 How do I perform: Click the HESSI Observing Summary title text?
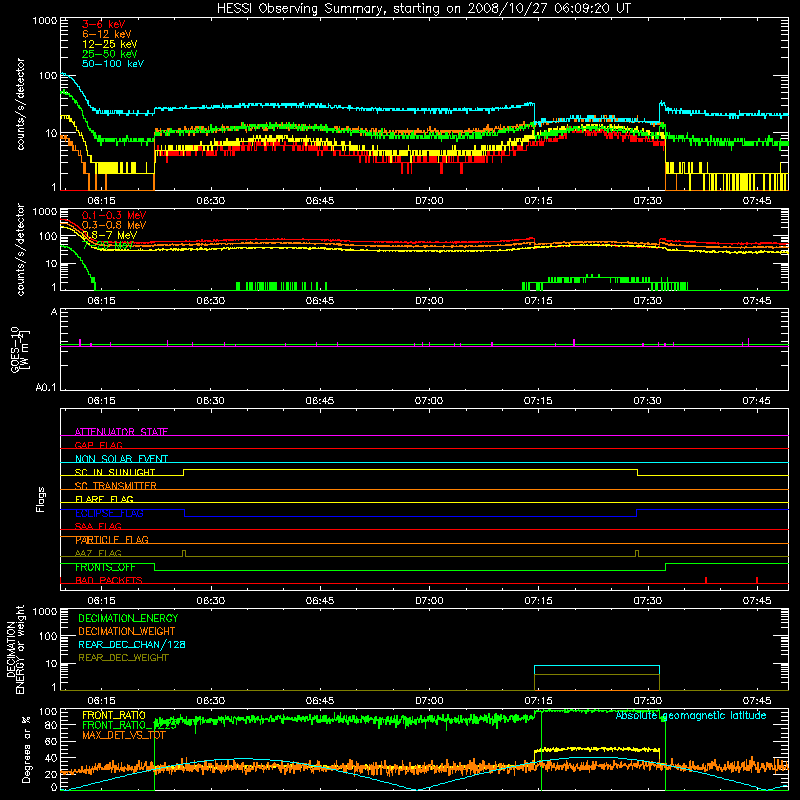coord(424,9)
